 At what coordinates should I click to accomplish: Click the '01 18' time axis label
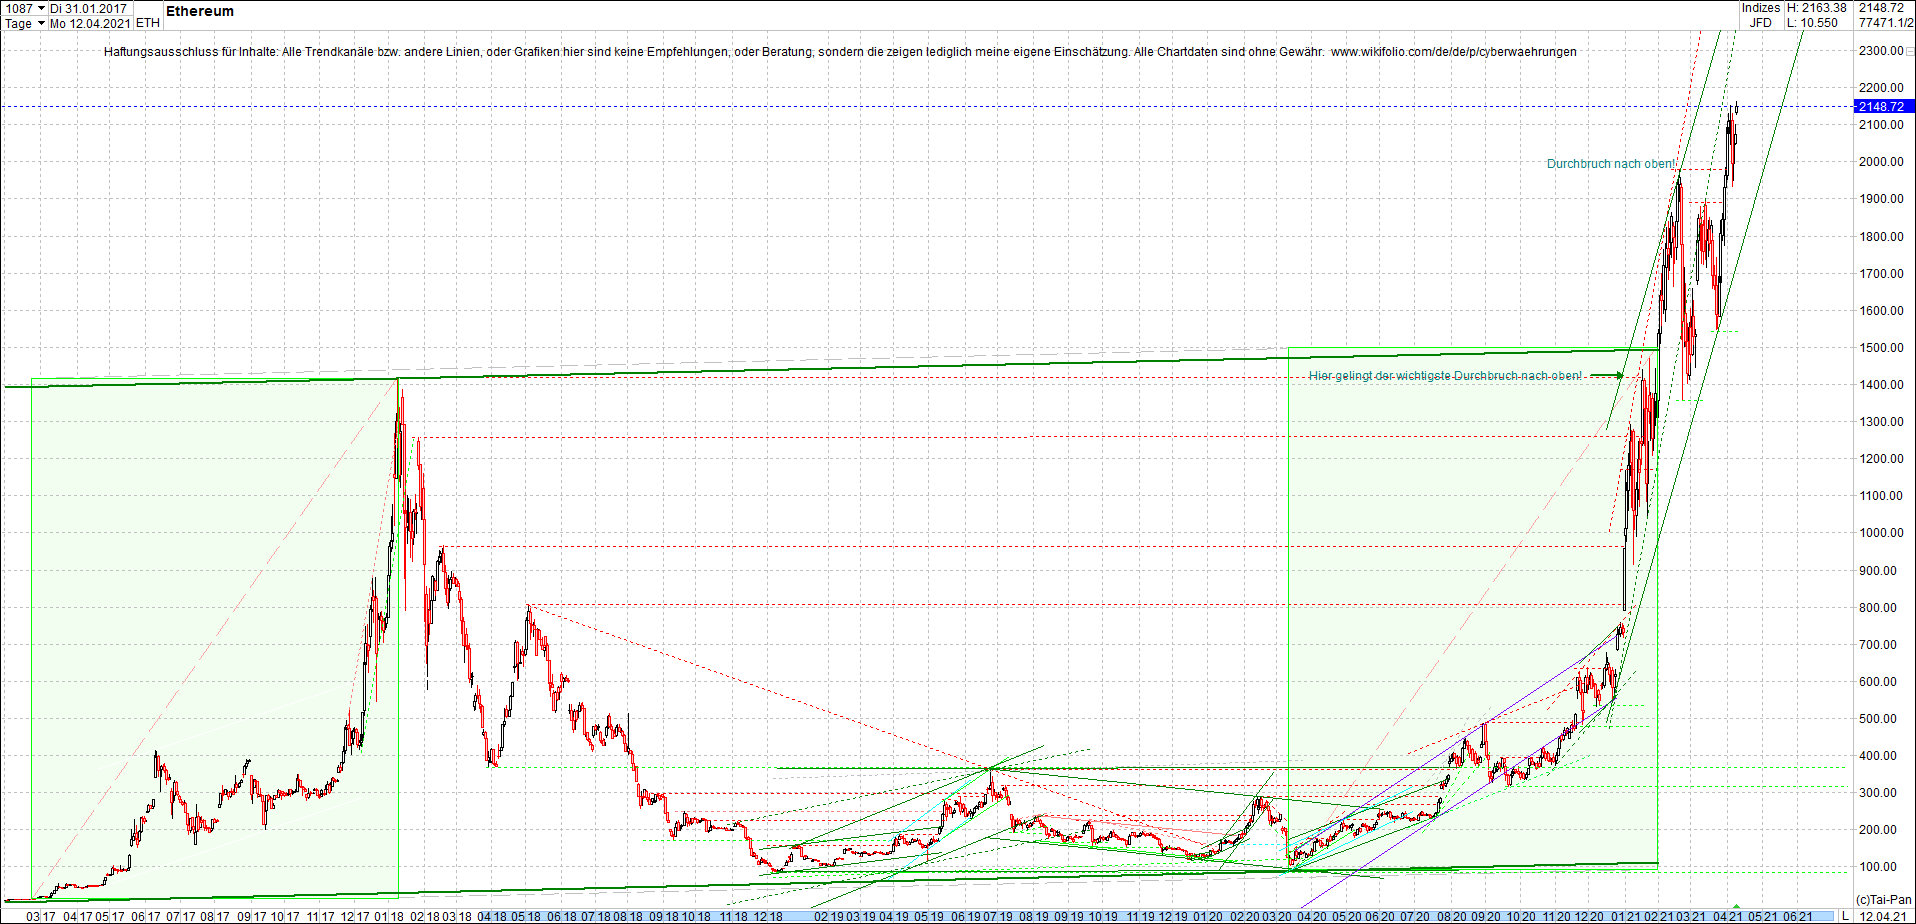pyautogui.click(x=389, y=916)
